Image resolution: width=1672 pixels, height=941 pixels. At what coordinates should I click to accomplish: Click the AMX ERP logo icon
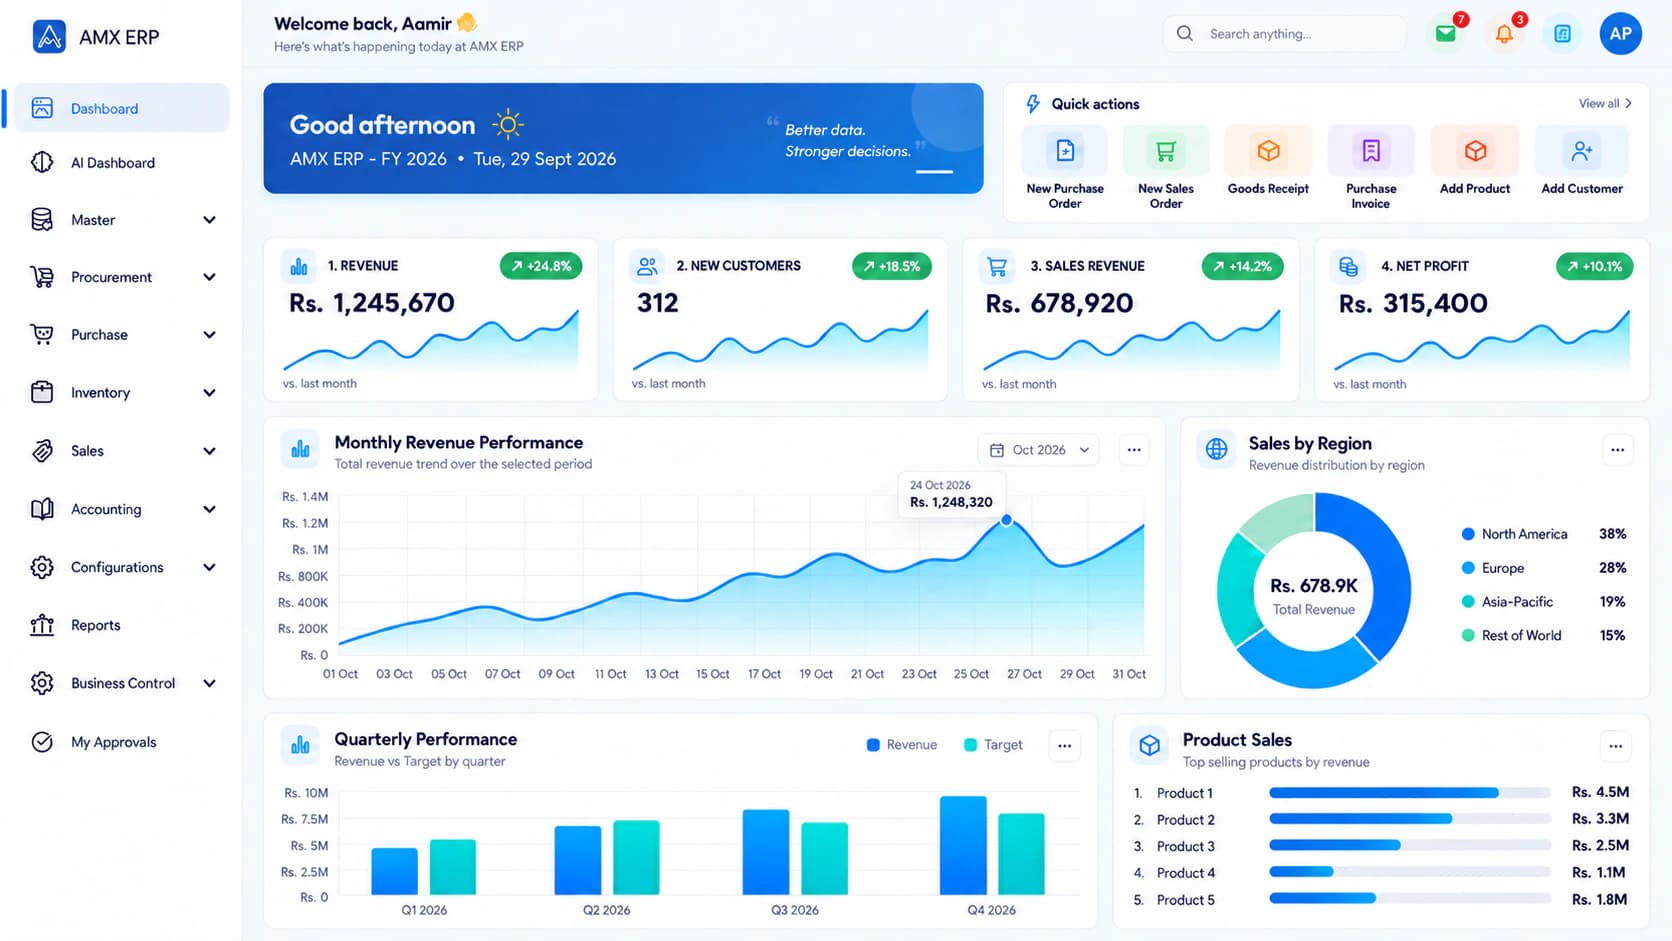pyautogui.click(x=49, y=37)
